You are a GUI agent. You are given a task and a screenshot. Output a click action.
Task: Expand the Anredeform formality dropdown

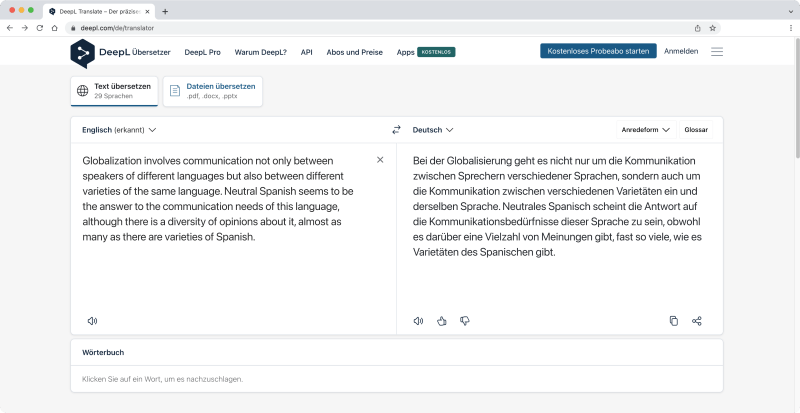(645, 130)
